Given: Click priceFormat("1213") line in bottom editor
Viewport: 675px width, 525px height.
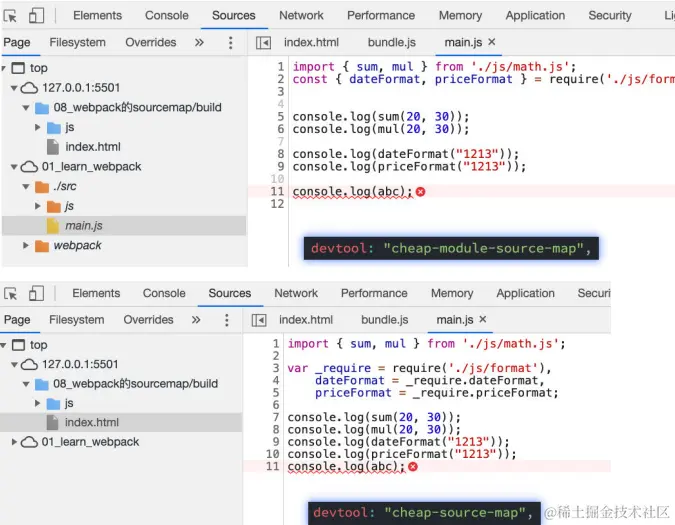Looking at the screenshot, I should (402, 454).
